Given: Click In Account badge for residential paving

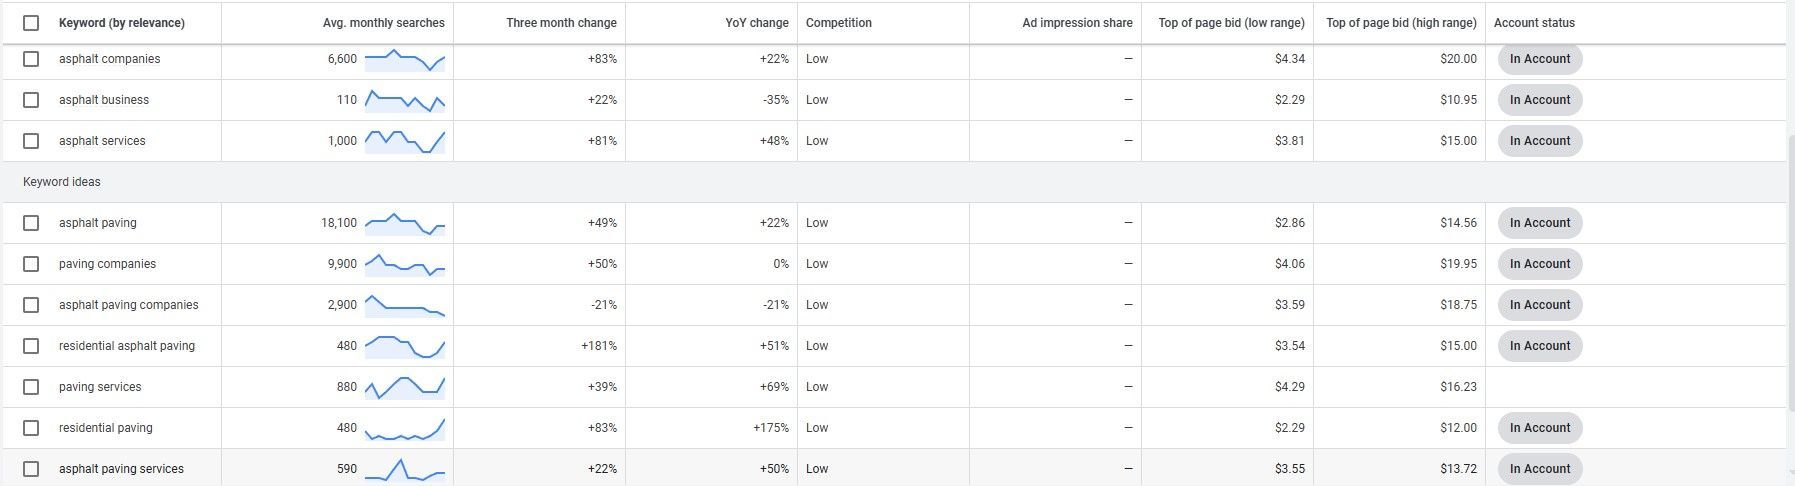Looking at the screenshot, I should (1540, 428).
